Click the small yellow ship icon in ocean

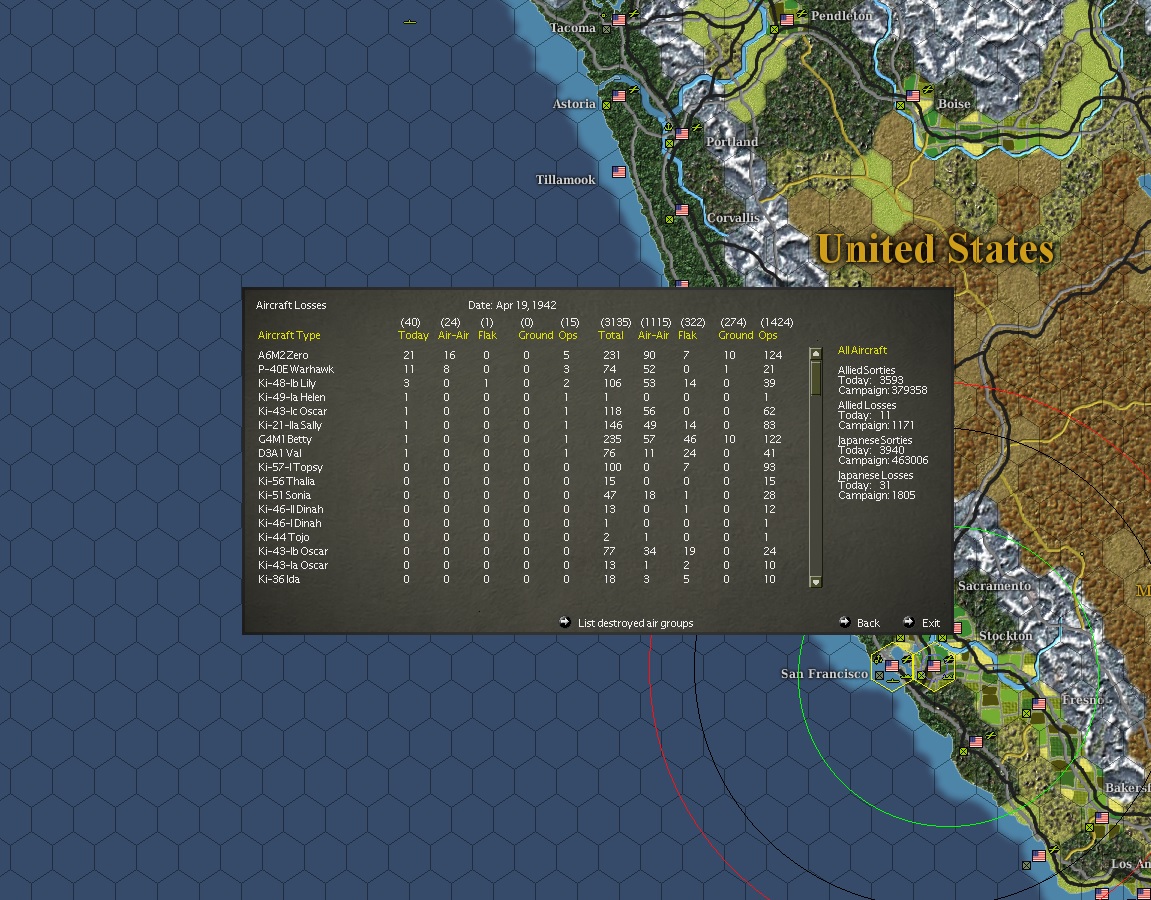tap(410, 22)
